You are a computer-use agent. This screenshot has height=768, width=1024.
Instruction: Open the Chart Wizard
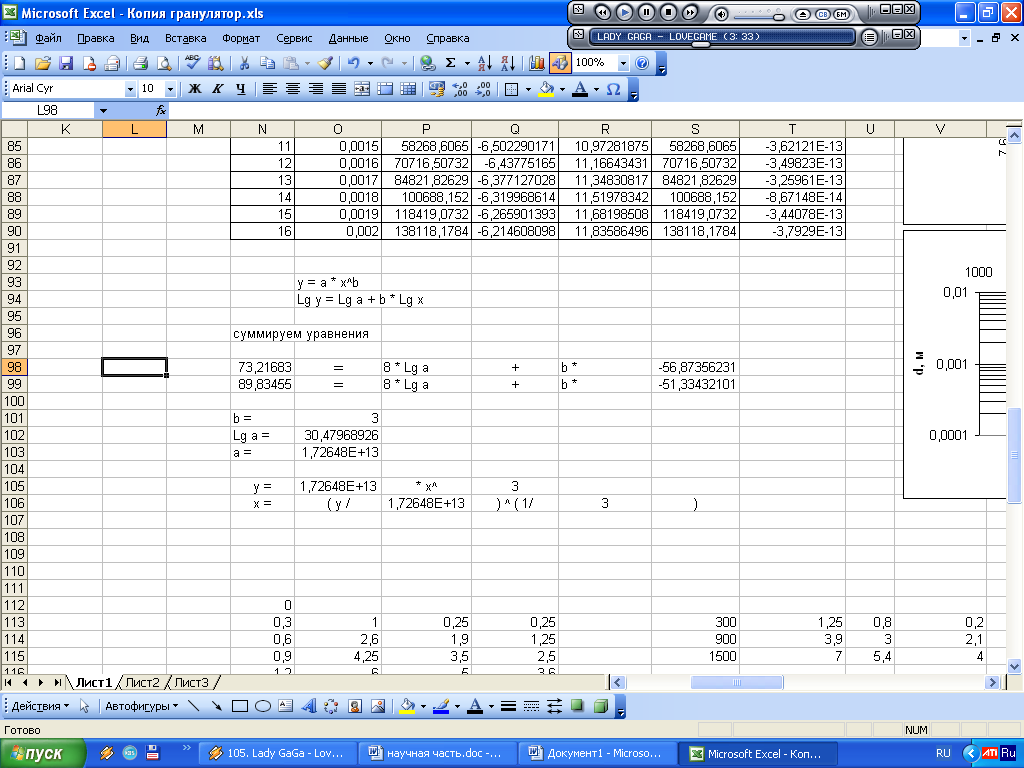537,63
